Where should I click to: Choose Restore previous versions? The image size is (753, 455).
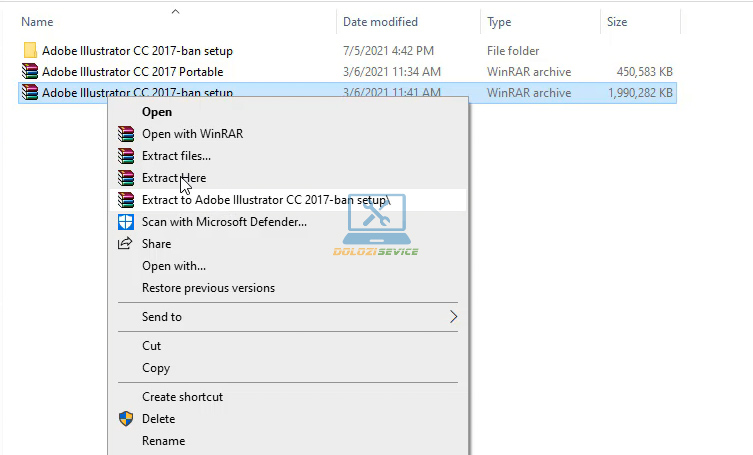click(208, 288)
